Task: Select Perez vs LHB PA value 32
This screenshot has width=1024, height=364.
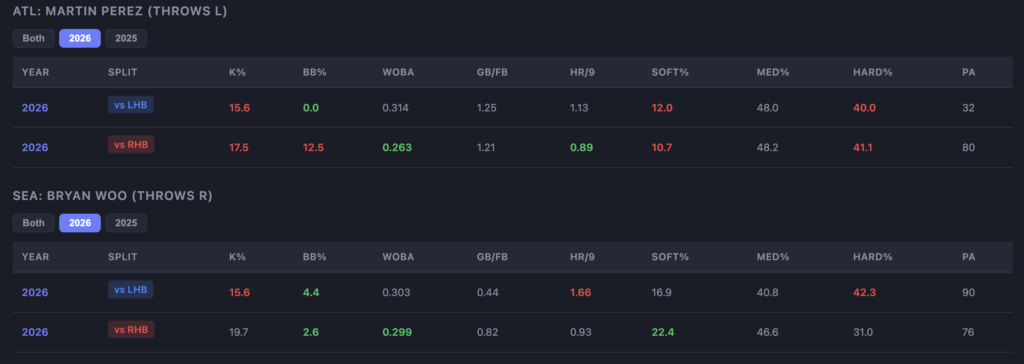Action: pyautogui.click(x=968, y=108)
